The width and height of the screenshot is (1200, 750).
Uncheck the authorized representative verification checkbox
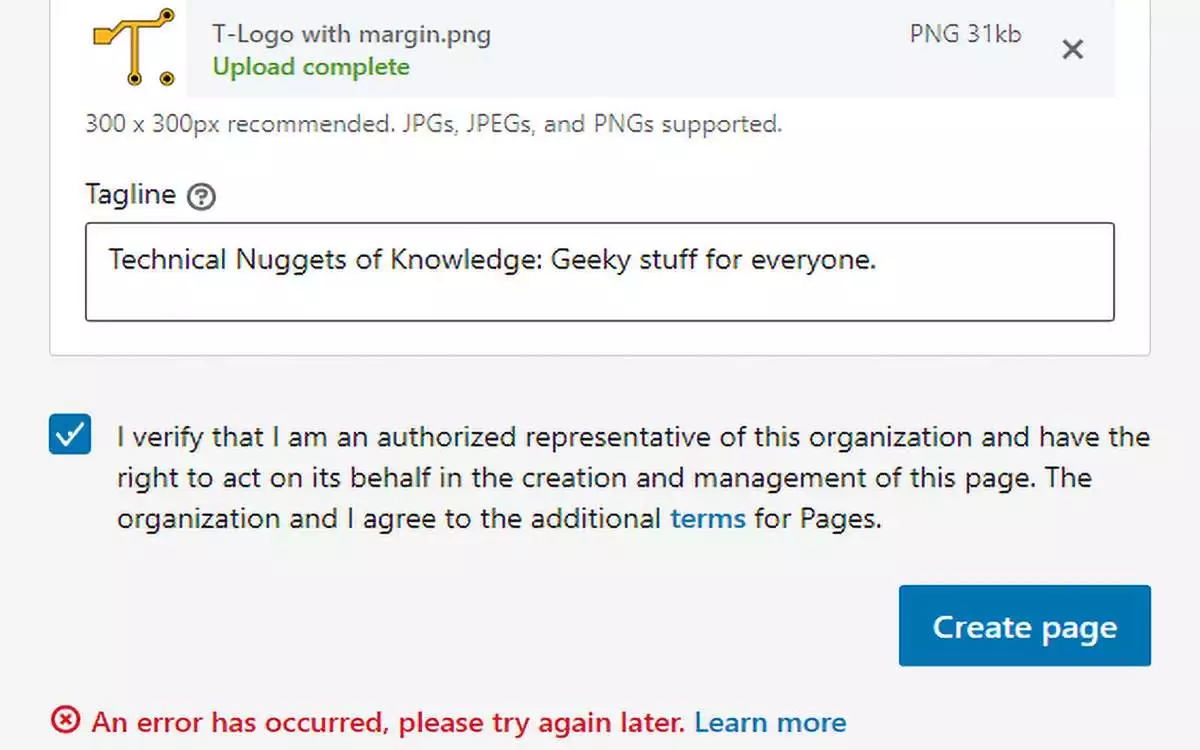(x=70, y=435)
